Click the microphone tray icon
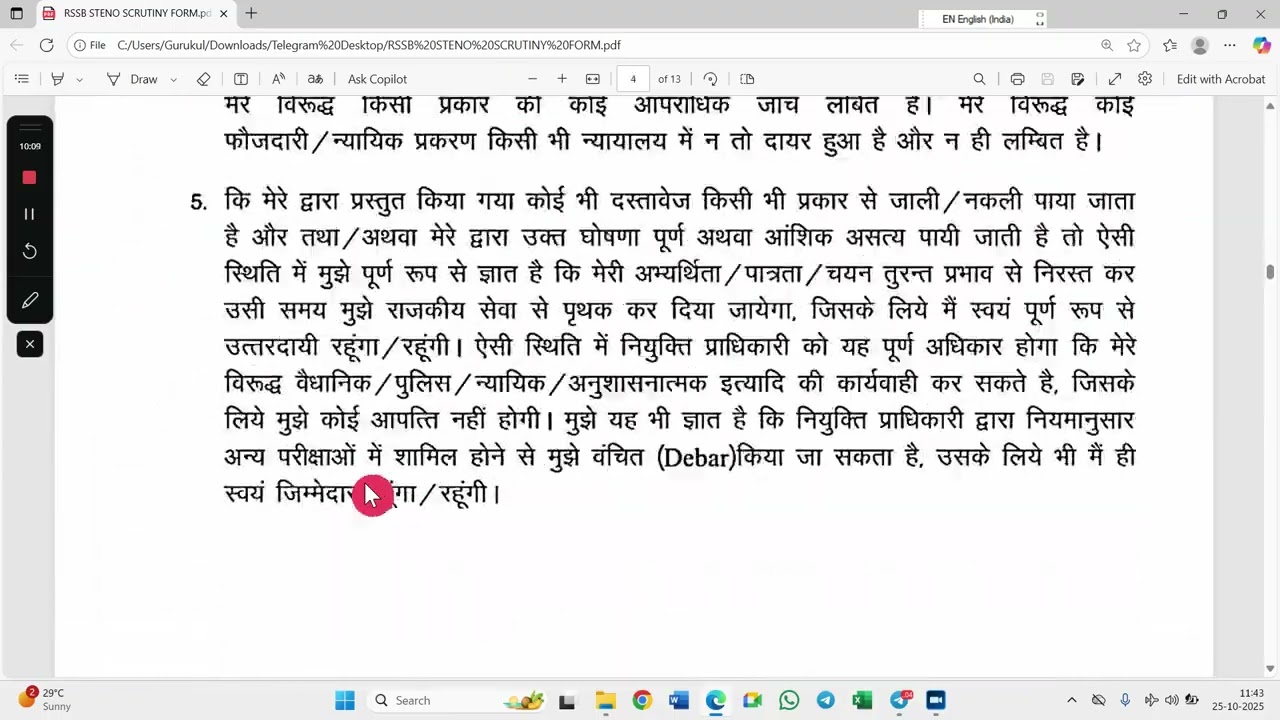The image size is (1280, 720). [x=1125, y=700]
